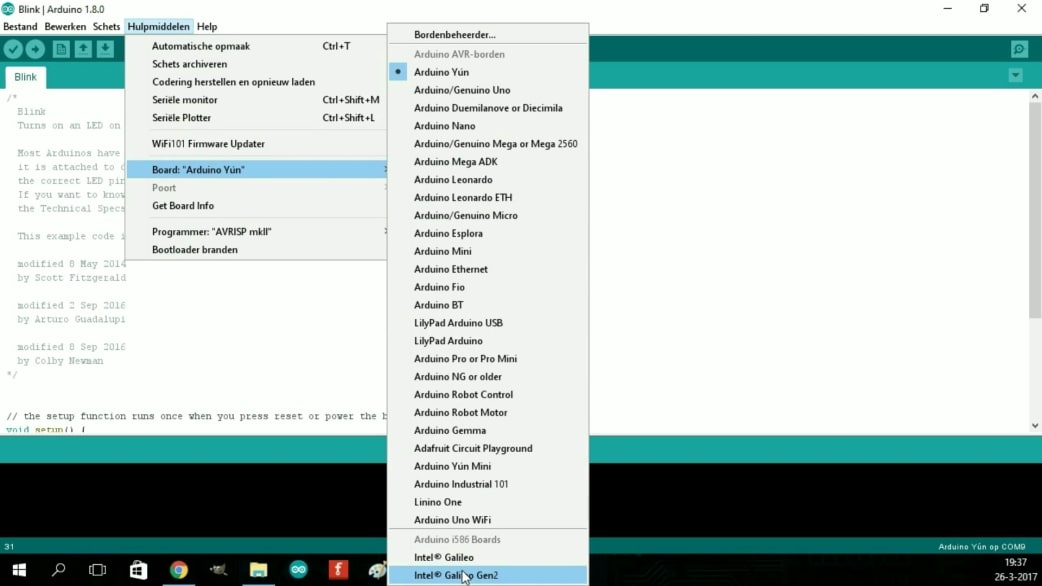
Task: Open the Windows Start menu
Action: tap(19, 570)
